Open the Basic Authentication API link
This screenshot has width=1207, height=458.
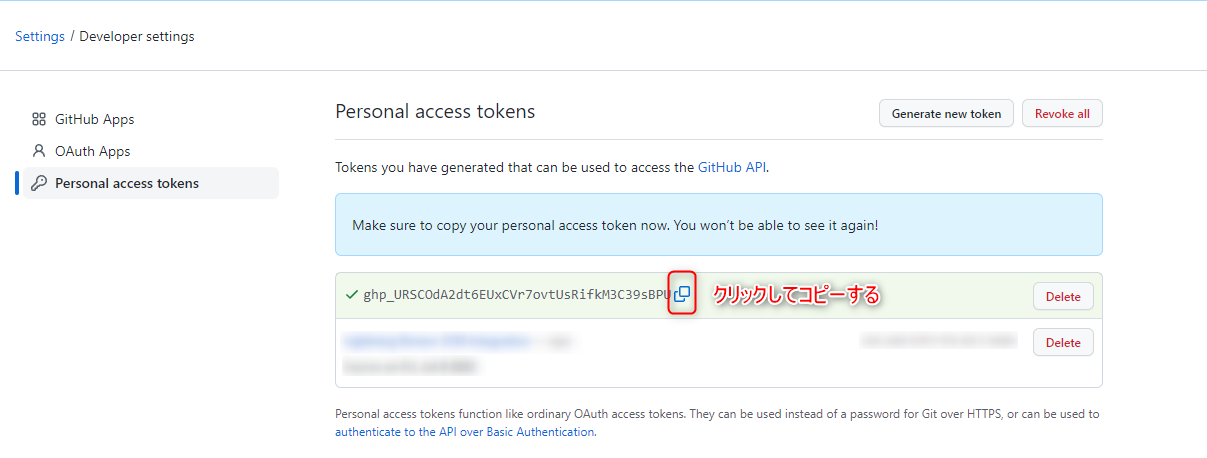click(x=465, y=432)
